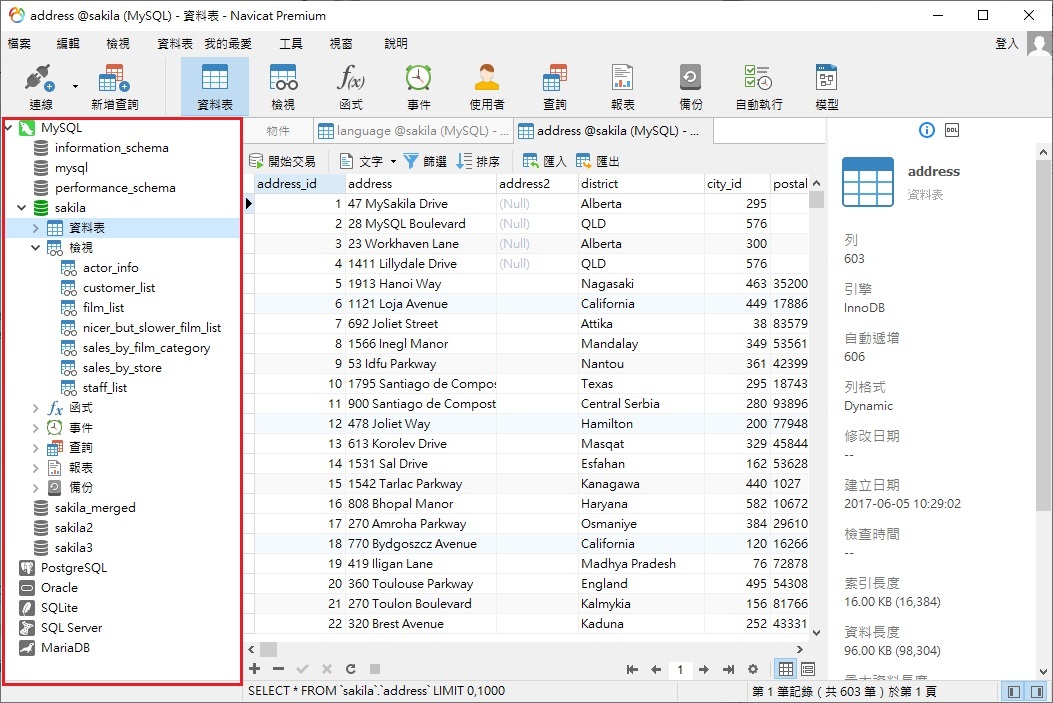Switch to form view in bottom bar

pyautogui.click(x=808, y=669)
